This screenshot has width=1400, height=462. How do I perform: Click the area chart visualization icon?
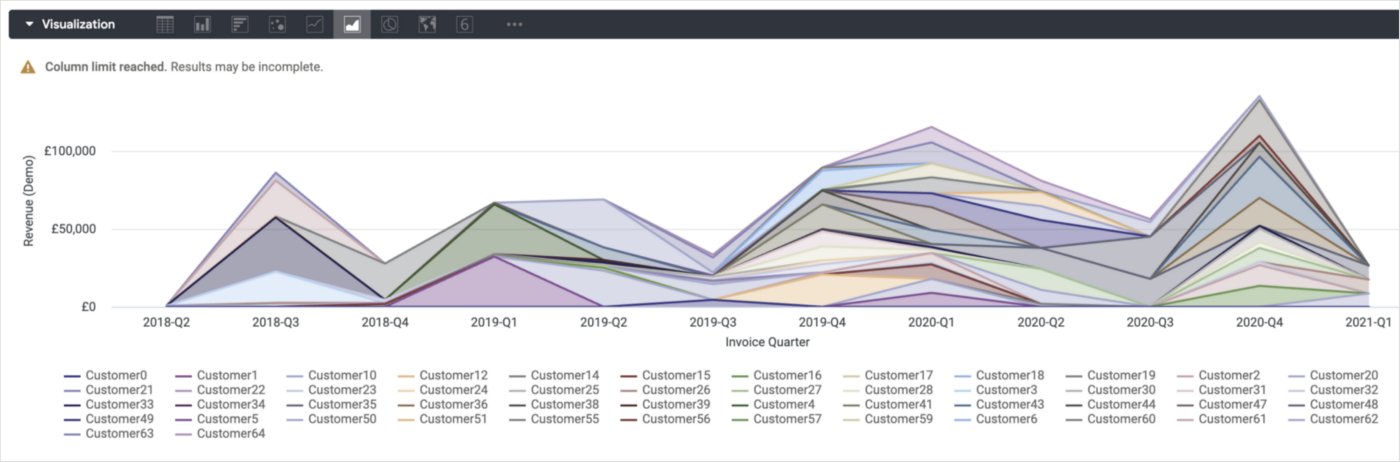(352, 24)
